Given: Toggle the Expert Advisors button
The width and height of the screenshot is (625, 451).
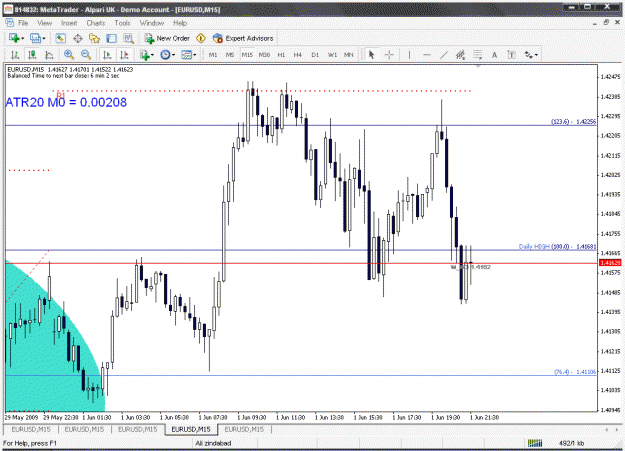Looking at the screenshot, I should [x=243, y=38].
